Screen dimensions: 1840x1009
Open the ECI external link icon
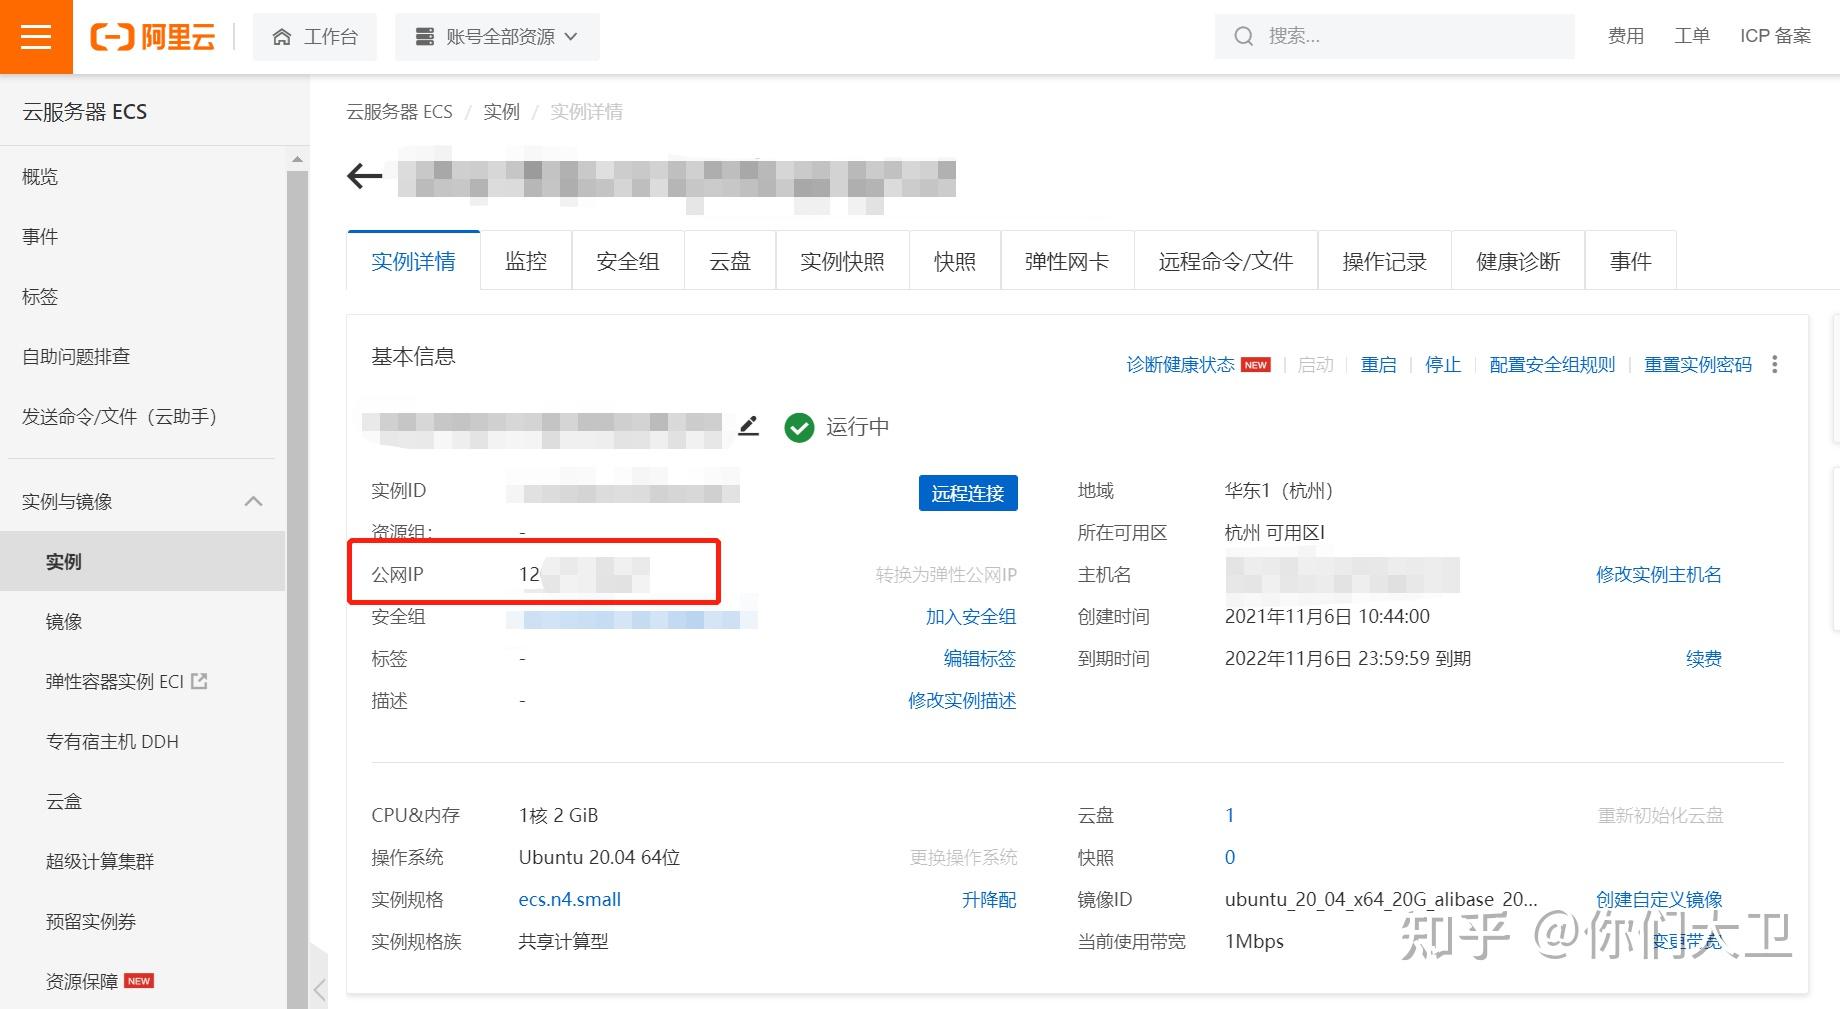pos(199,681)
